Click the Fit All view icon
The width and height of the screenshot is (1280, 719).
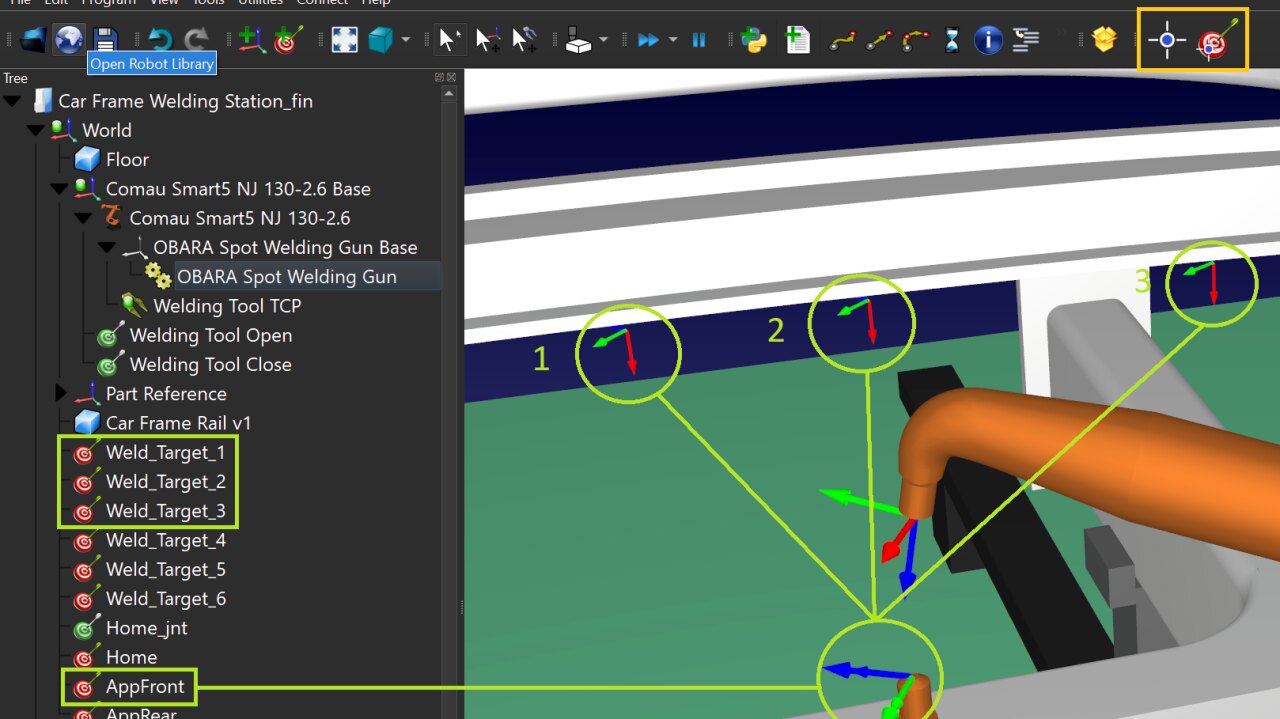pyautogui.click(x=344, y=40)
